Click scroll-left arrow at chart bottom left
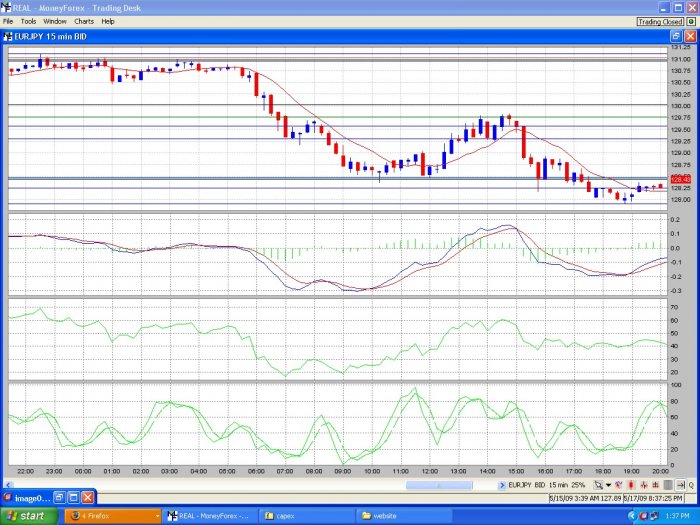 pos(8,485)
